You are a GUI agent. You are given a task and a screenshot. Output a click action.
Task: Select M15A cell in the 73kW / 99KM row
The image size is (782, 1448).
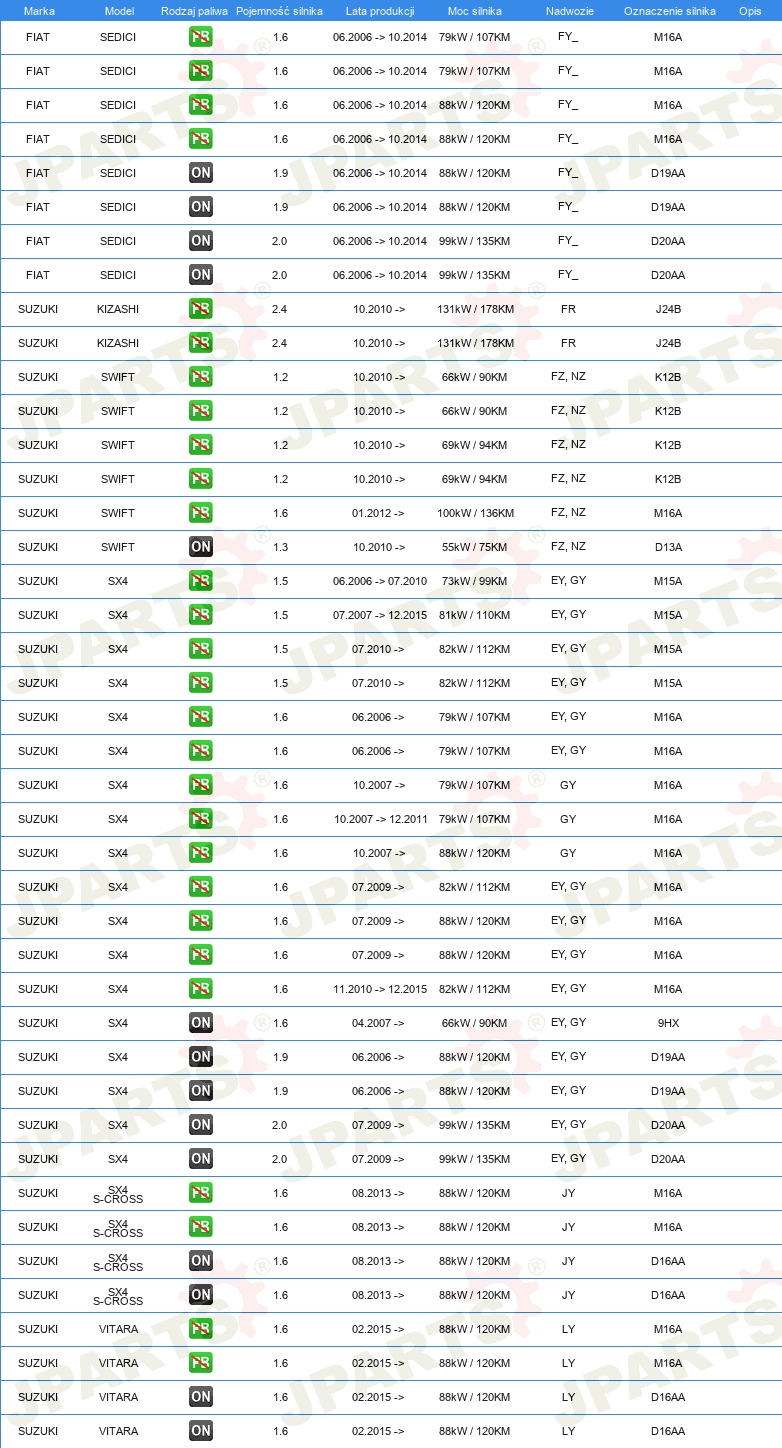point(668,581)
